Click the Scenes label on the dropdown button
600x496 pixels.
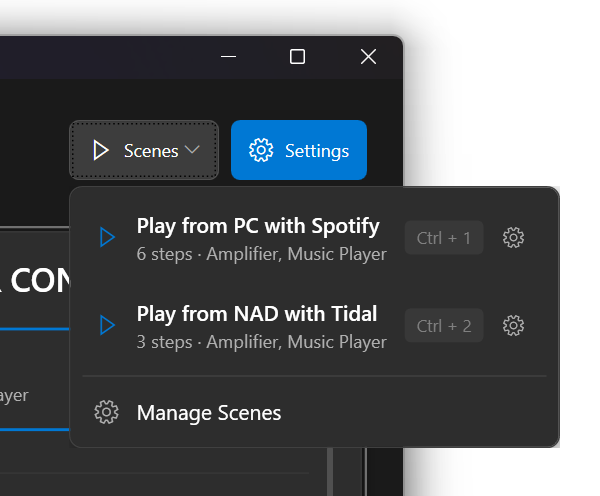151,151
